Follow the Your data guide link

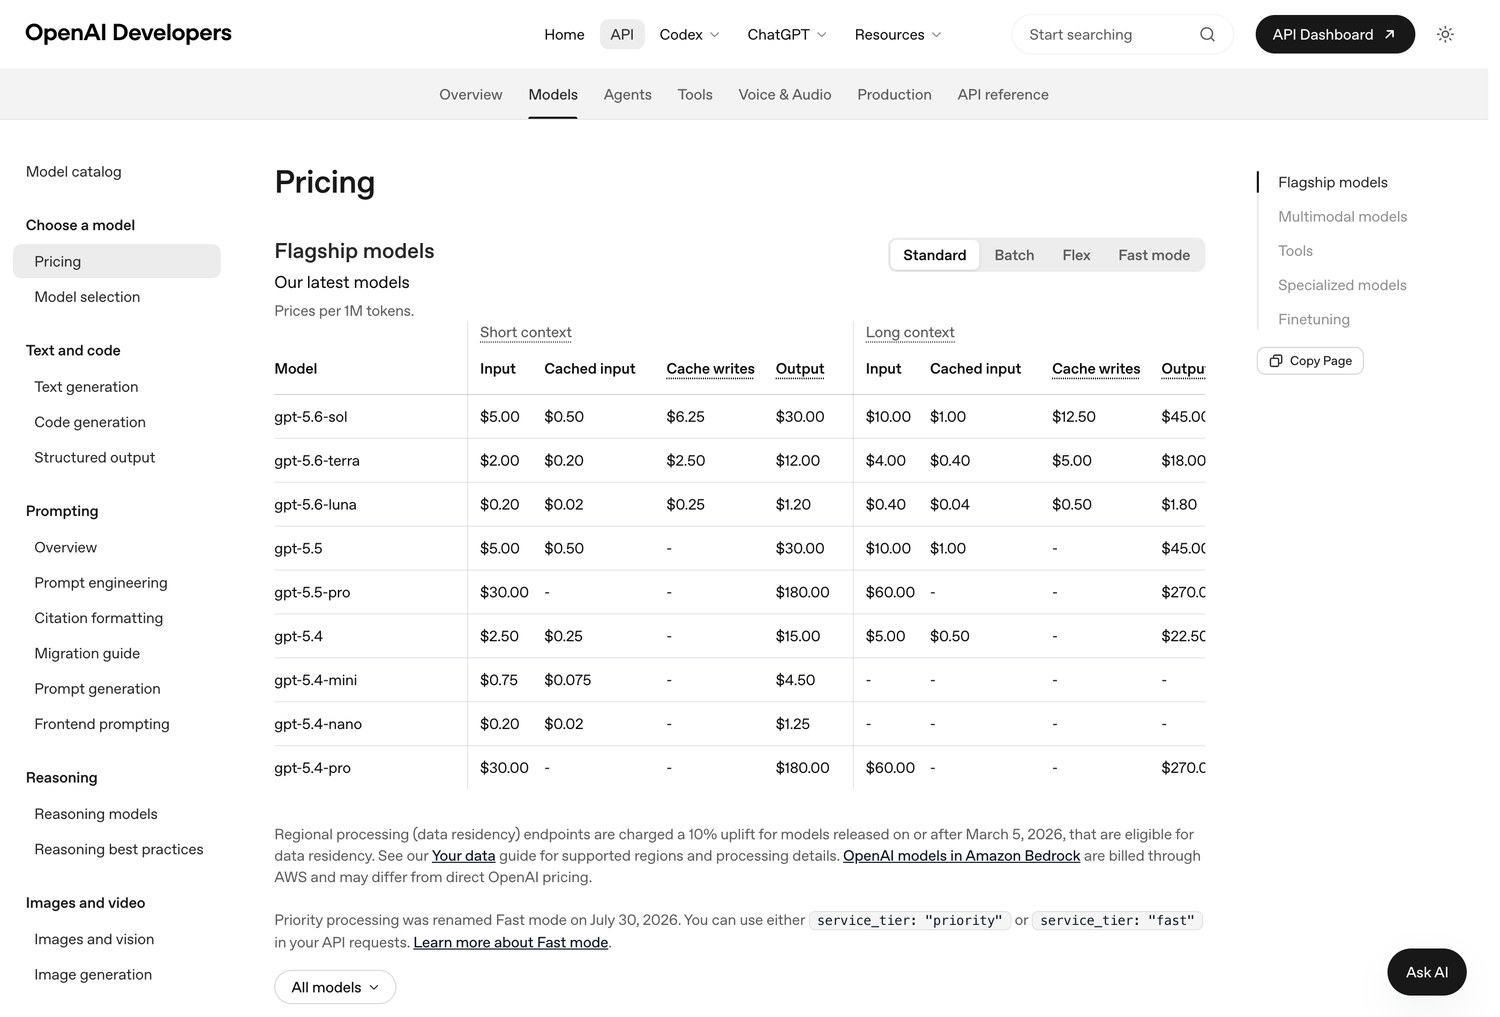pyautogui.click(x=464, y=856)
